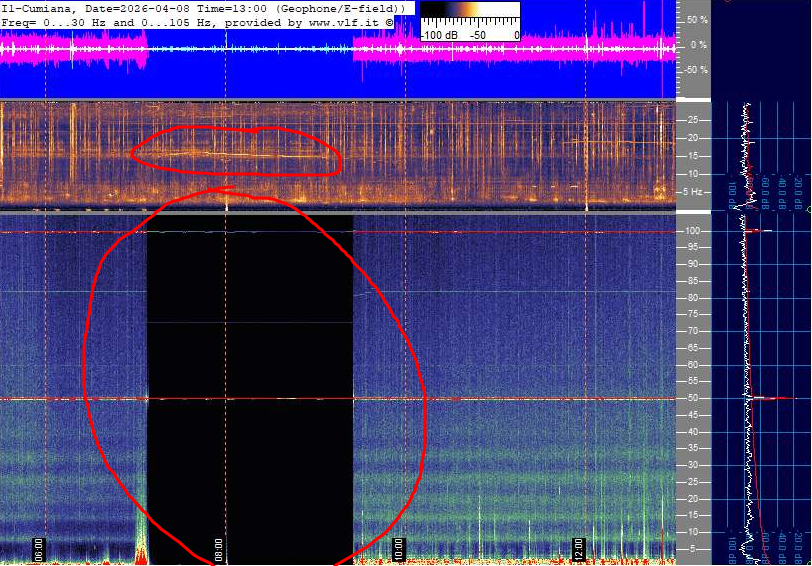Select the 06:00 time marker

pos(38,549)
